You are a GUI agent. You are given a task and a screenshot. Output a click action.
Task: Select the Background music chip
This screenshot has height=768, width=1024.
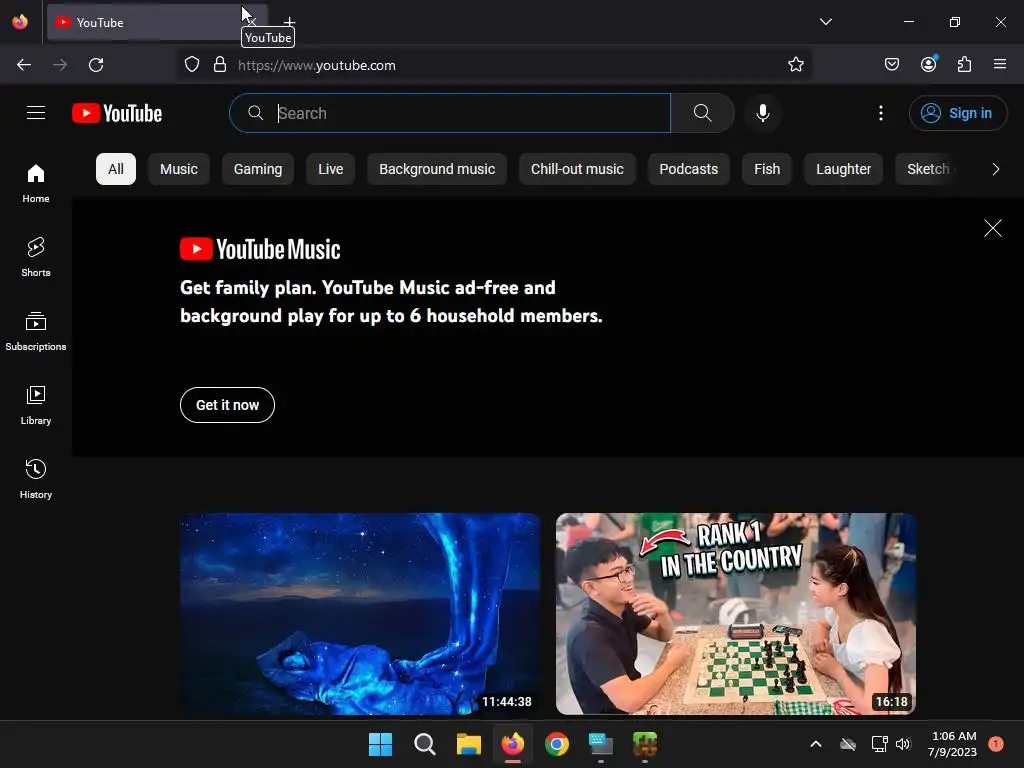(437, 169)
